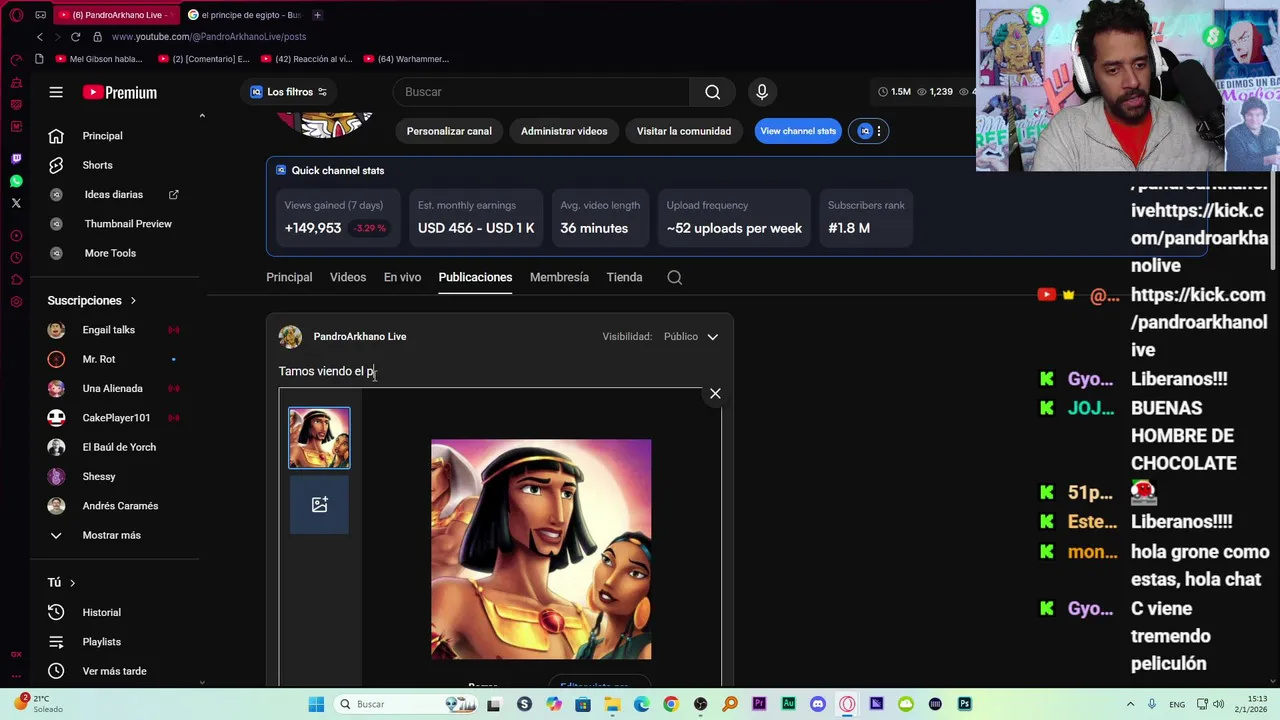Open Premiere Pro from the taskbar

pyautogui.click(x=759, y=704)
